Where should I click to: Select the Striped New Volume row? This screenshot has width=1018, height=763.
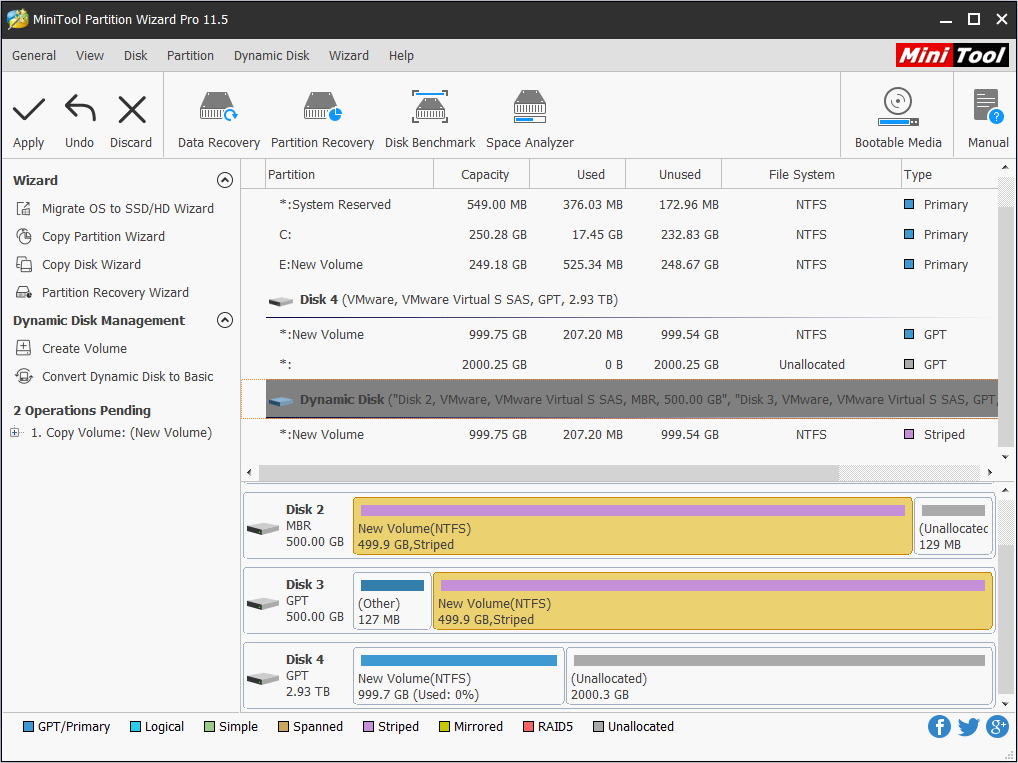pos(619,434)
